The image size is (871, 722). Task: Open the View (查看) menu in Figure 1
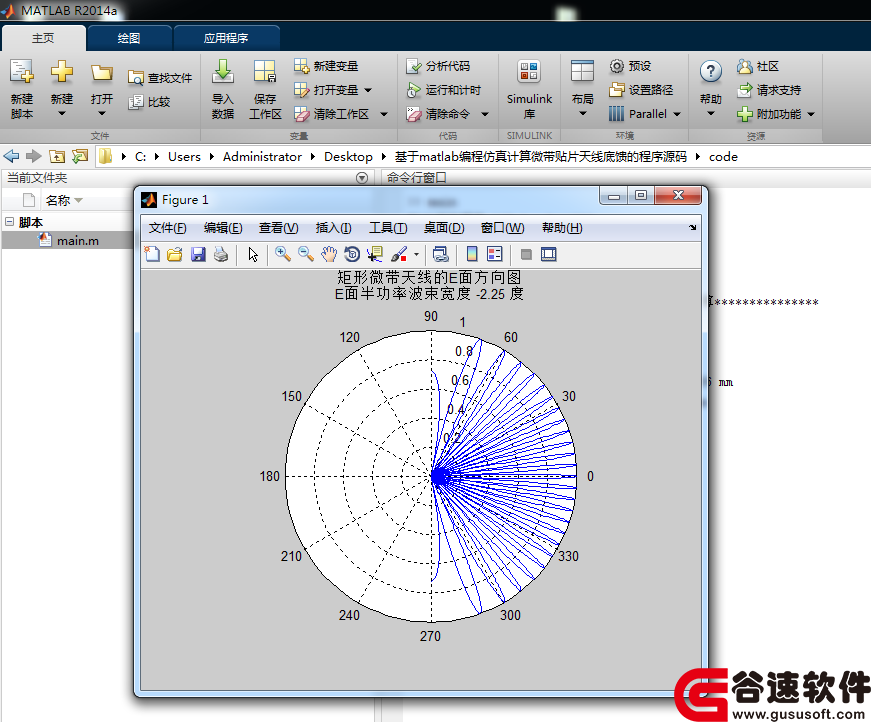coord(278,228)
